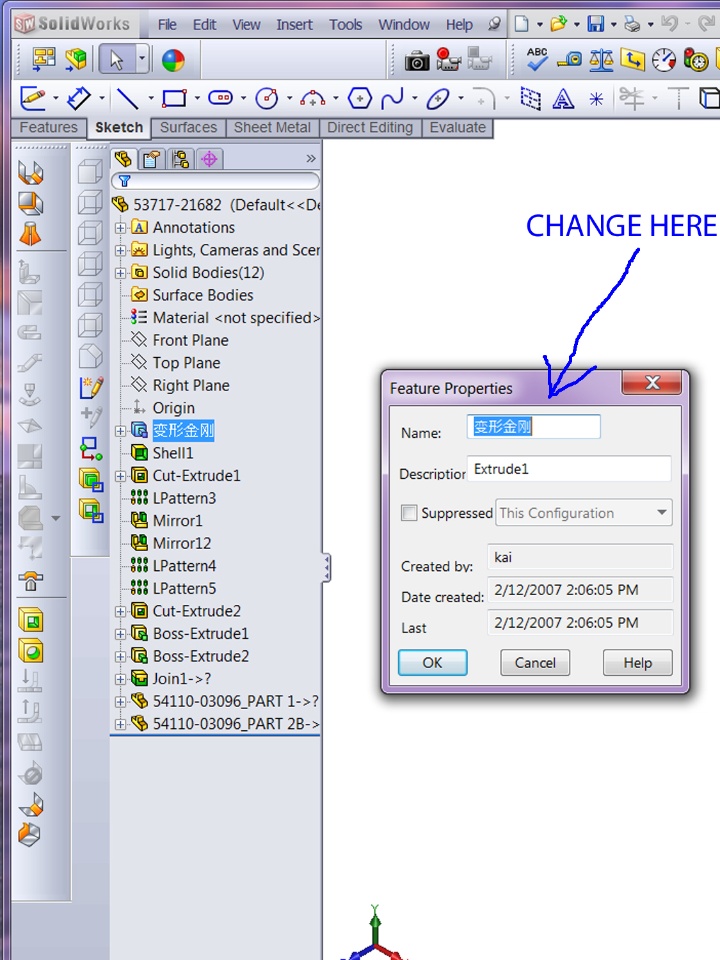Expand the panel tabs chevron
This screenshot has width=720, height=960.
click(311, 159)
